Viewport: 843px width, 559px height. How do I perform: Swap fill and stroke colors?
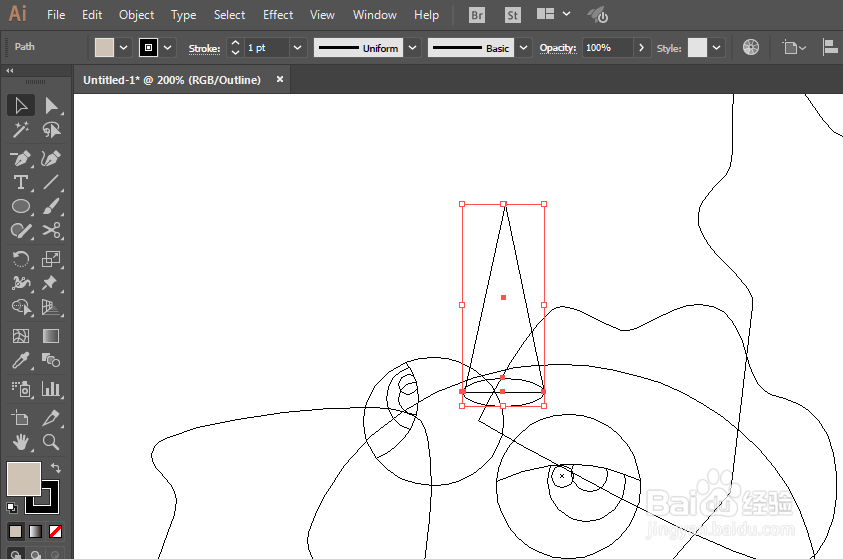click(55, 468)
